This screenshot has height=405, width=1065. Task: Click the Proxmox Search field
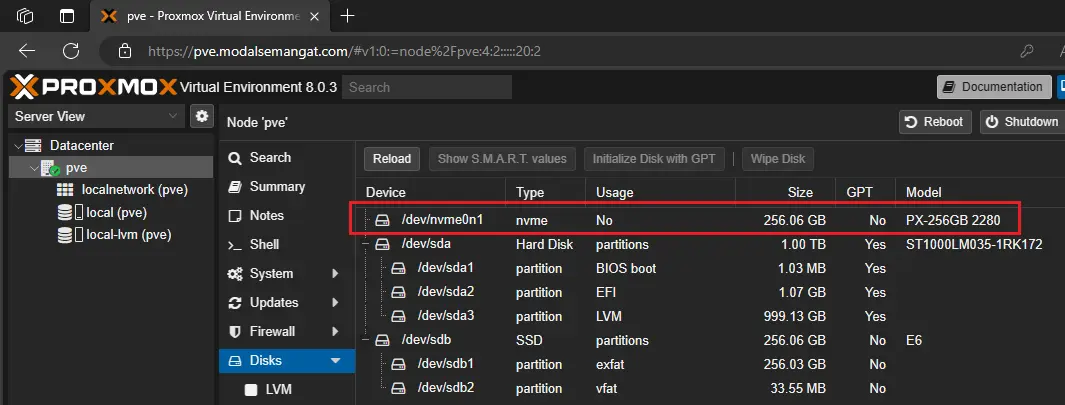coord(427,87)
